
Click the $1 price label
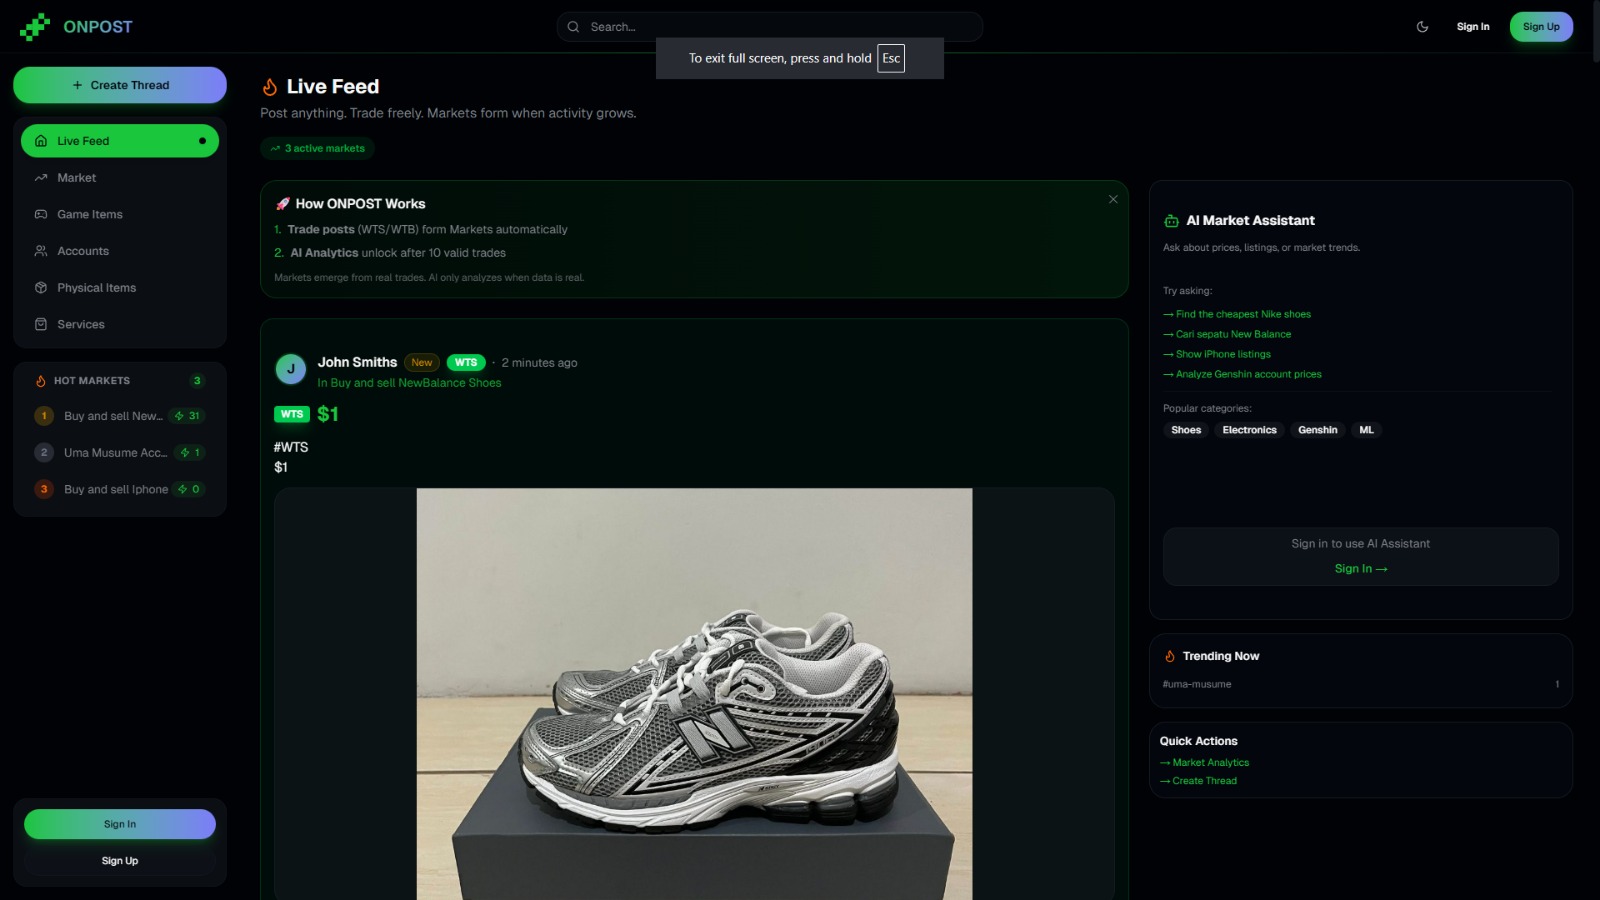point(328,414)
